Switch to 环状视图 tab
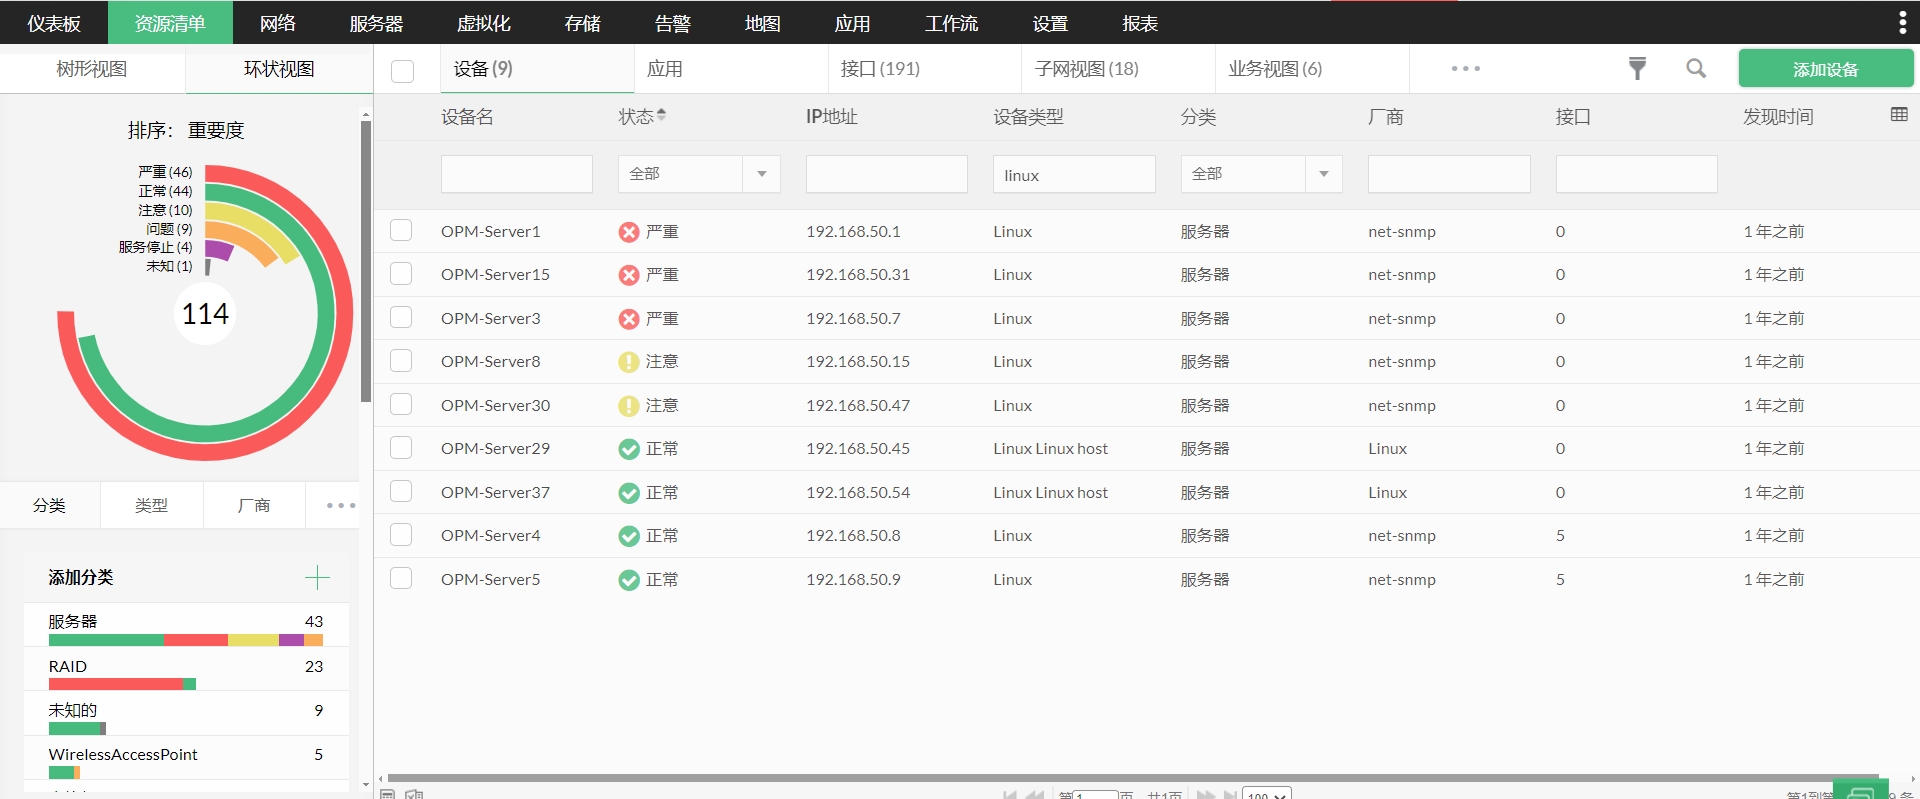1920x799 pixels. pyautogui.click(x=279, y=69)
